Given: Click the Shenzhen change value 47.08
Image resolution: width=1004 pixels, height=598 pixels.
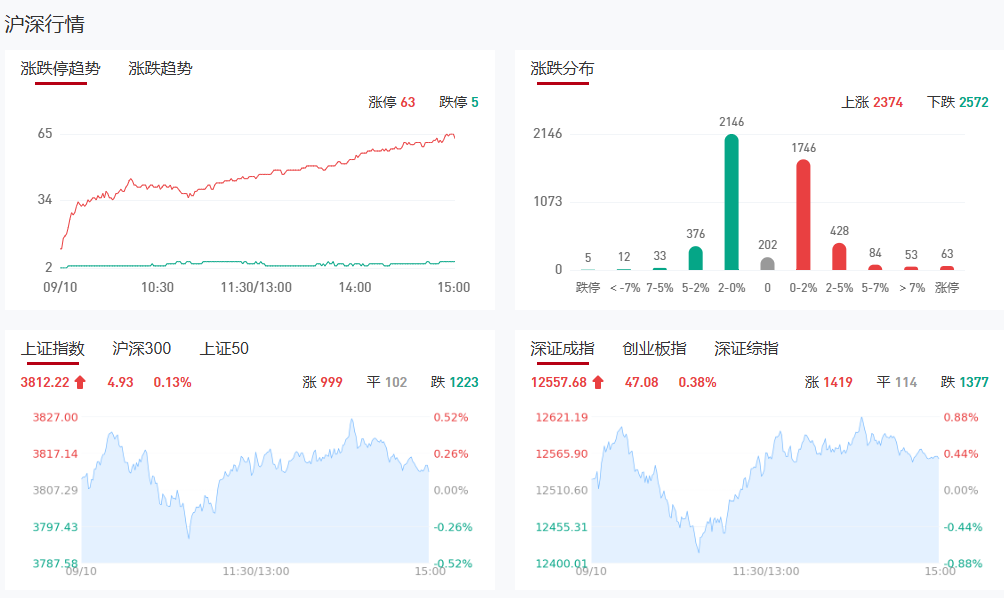Looking at the screenshot, I should pyautogui.click(x=642, y=382).
